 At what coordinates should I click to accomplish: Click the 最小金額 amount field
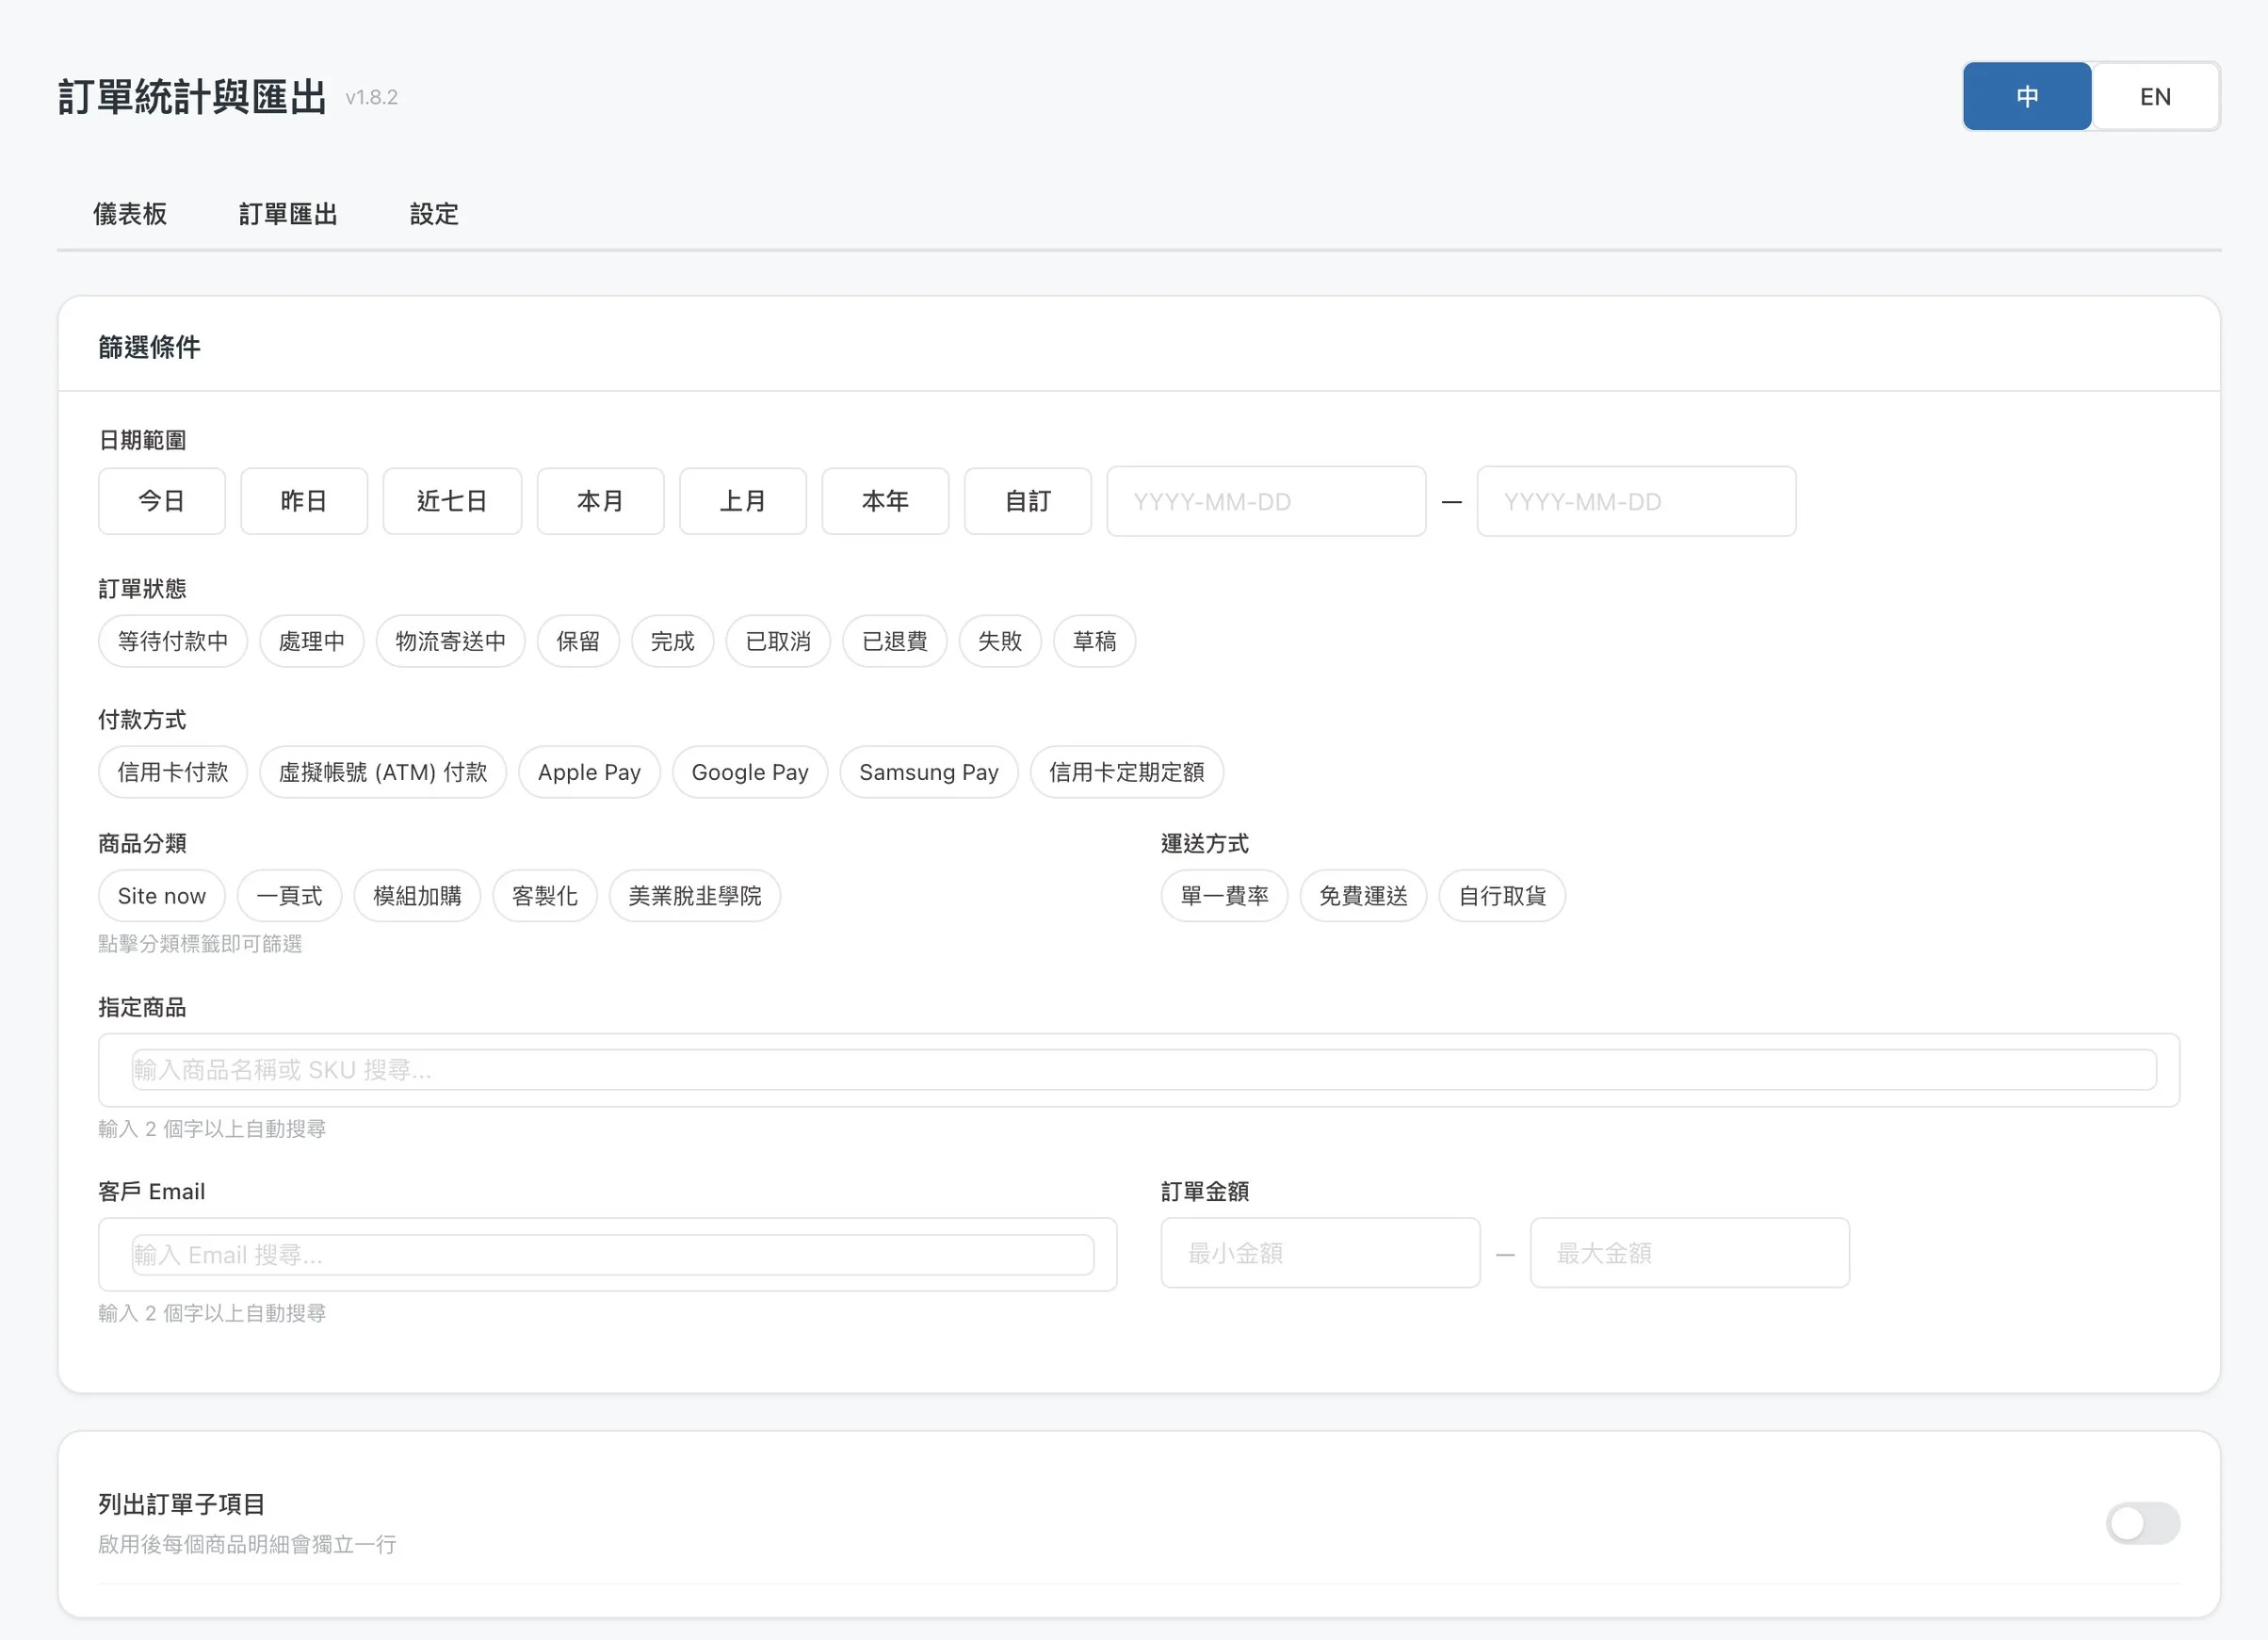1319,1253
